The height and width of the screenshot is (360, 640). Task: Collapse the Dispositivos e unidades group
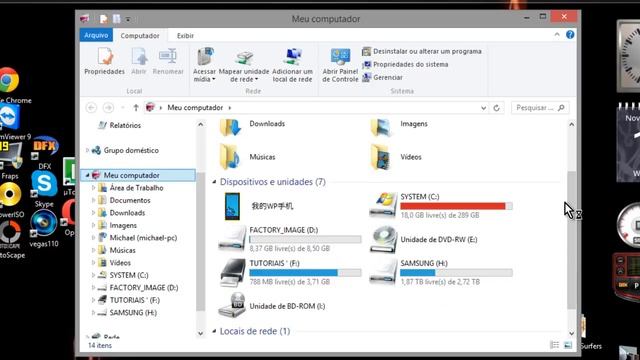click(214, 182)
